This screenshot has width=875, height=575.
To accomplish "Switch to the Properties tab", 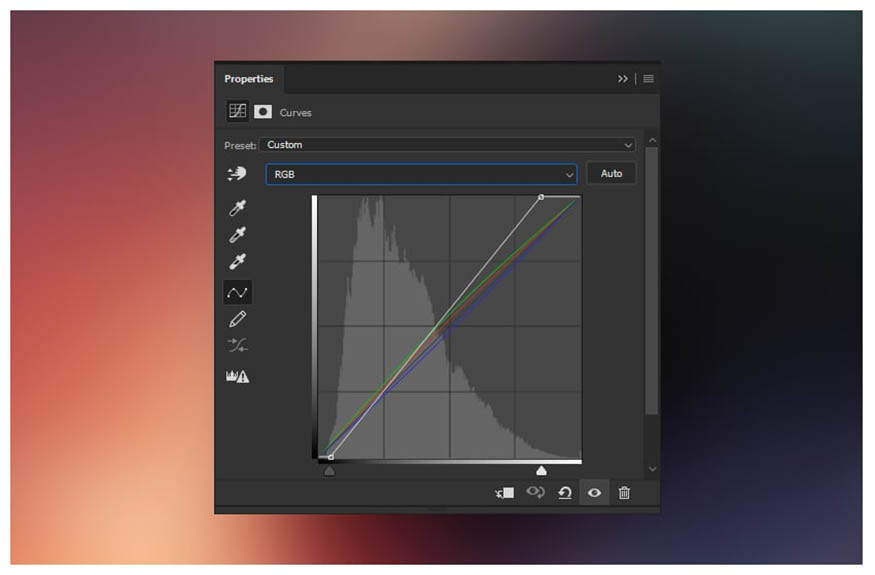I will [x=249, y=79].
